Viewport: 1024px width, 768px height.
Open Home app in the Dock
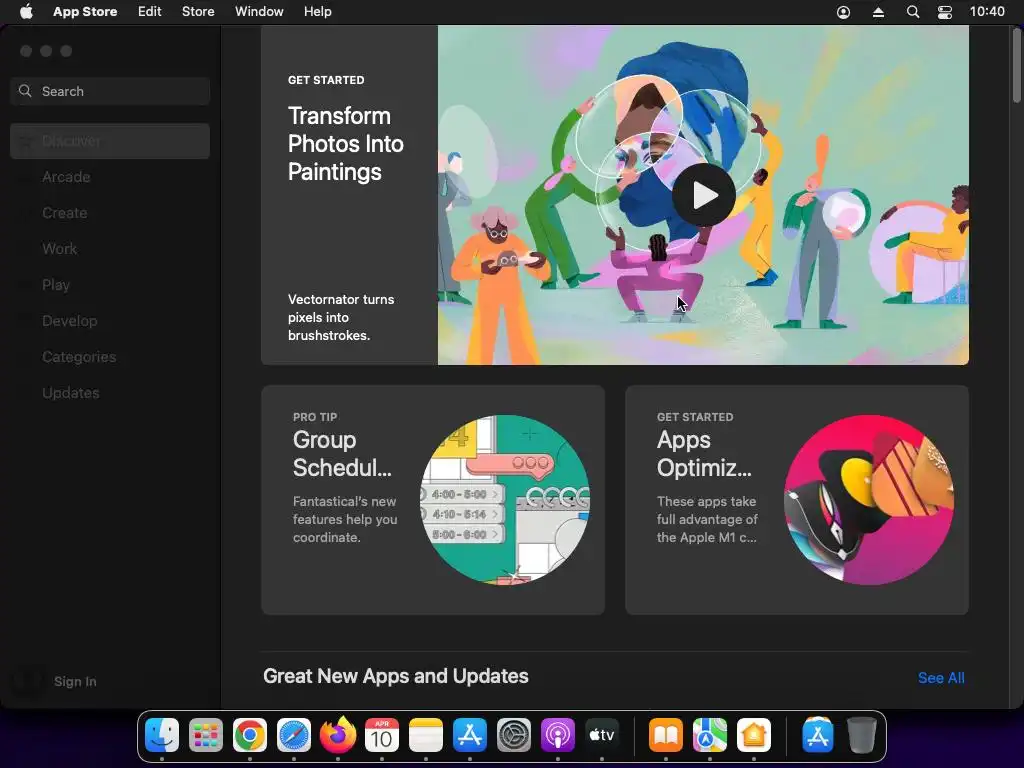tap(754, 735)
